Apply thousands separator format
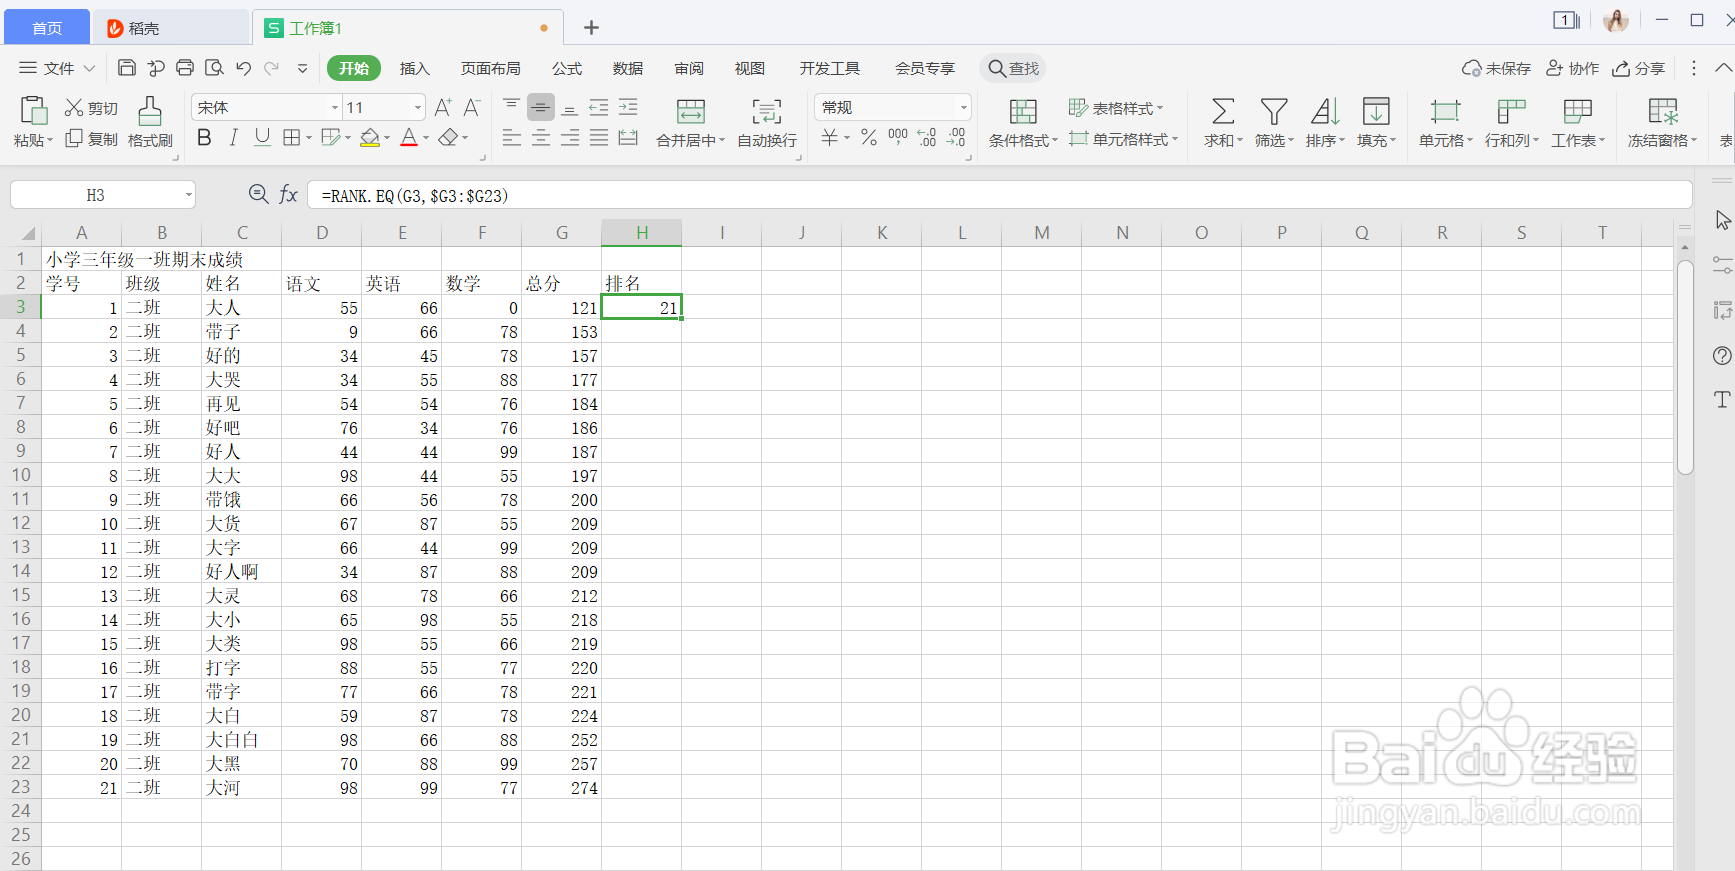1735x871 pixels. tap(898, 138)
